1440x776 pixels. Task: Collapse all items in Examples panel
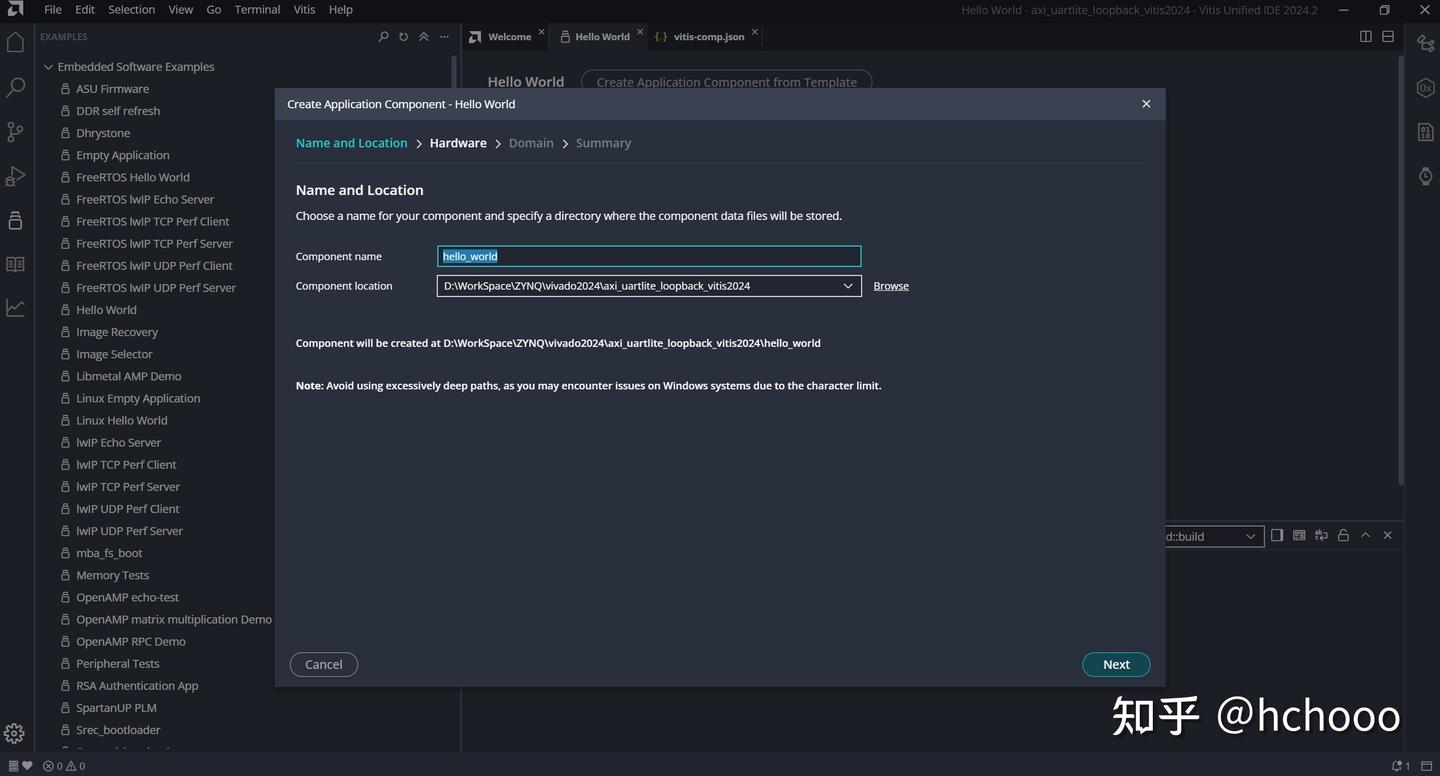click(x=424, y=37)
